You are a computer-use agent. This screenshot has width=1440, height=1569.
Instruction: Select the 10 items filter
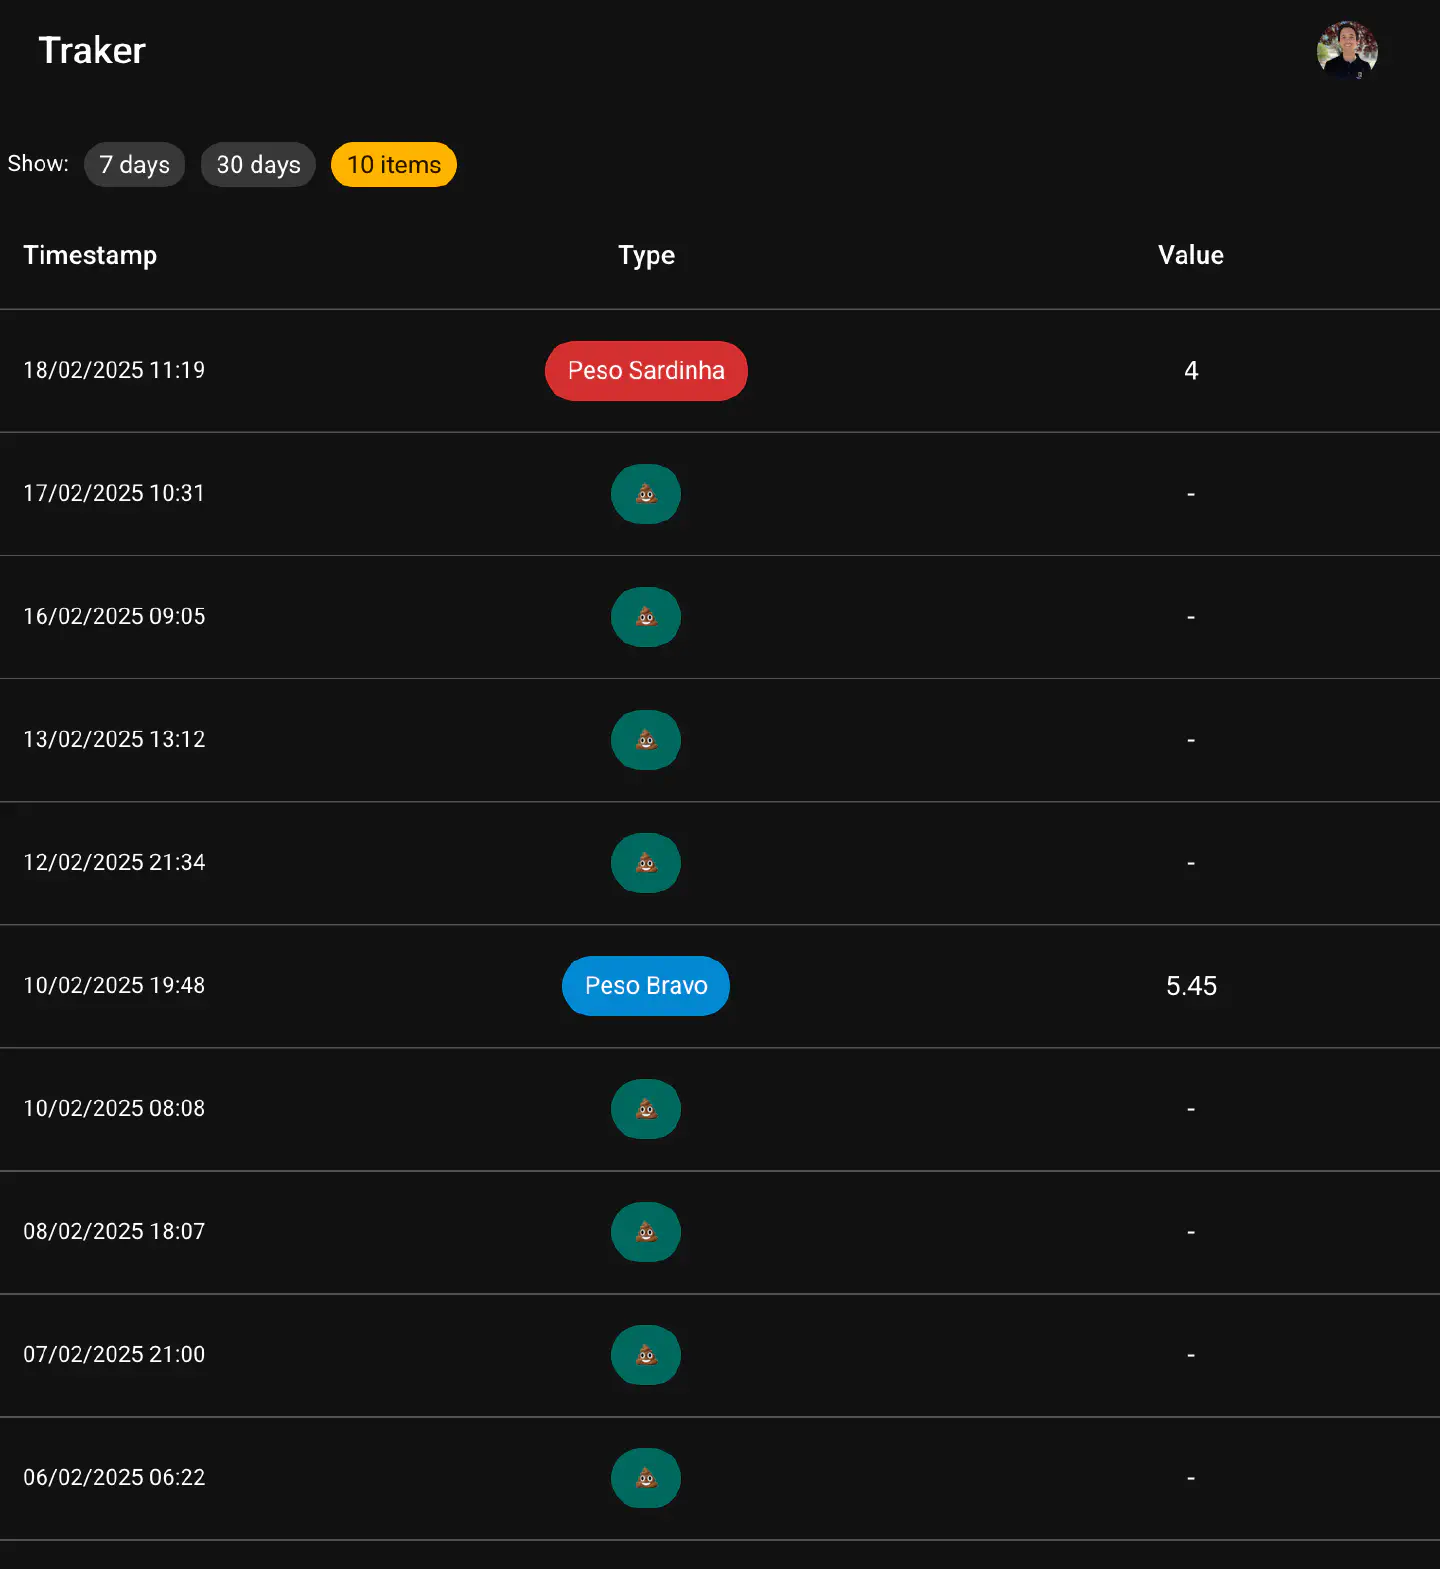[x=394, y=165]
